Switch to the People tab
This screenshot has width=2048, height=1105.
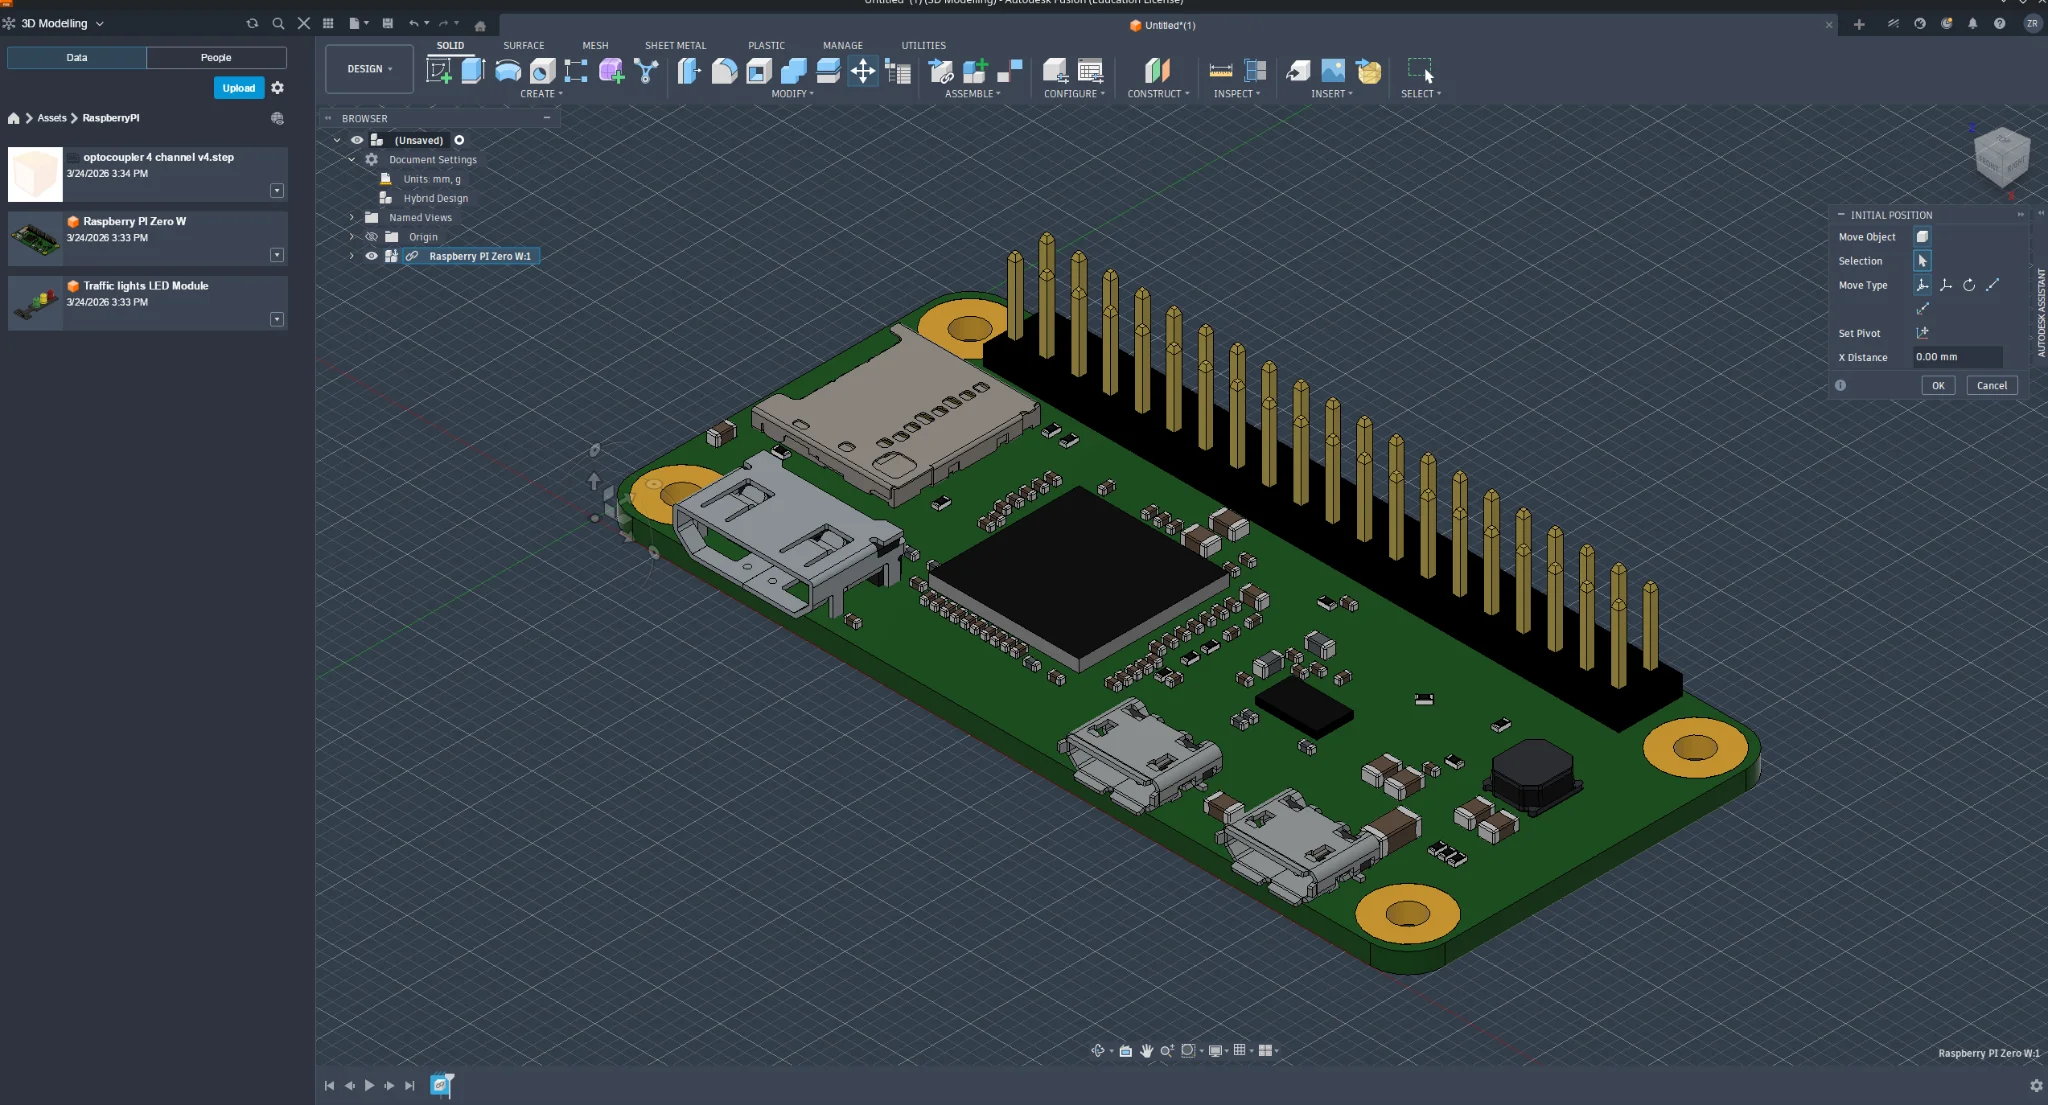tap(216, 58)
